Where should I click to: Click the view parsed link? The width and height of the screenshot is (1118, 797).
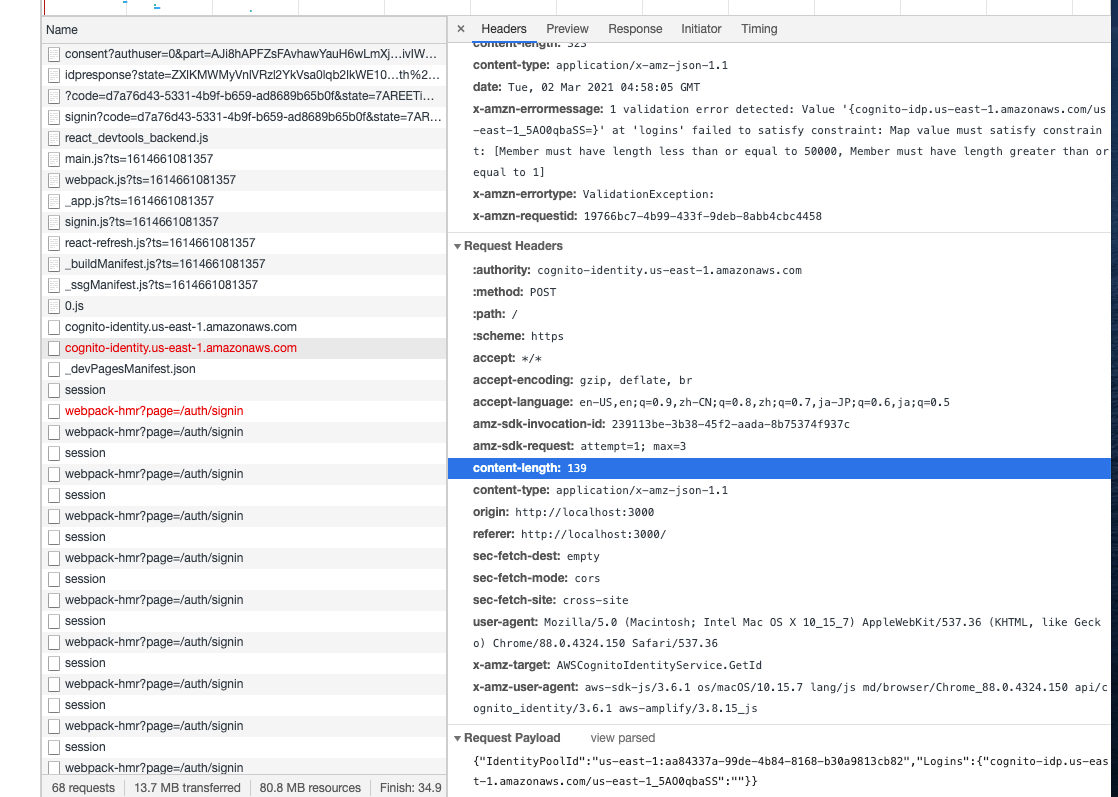click(x=621, y=738)
